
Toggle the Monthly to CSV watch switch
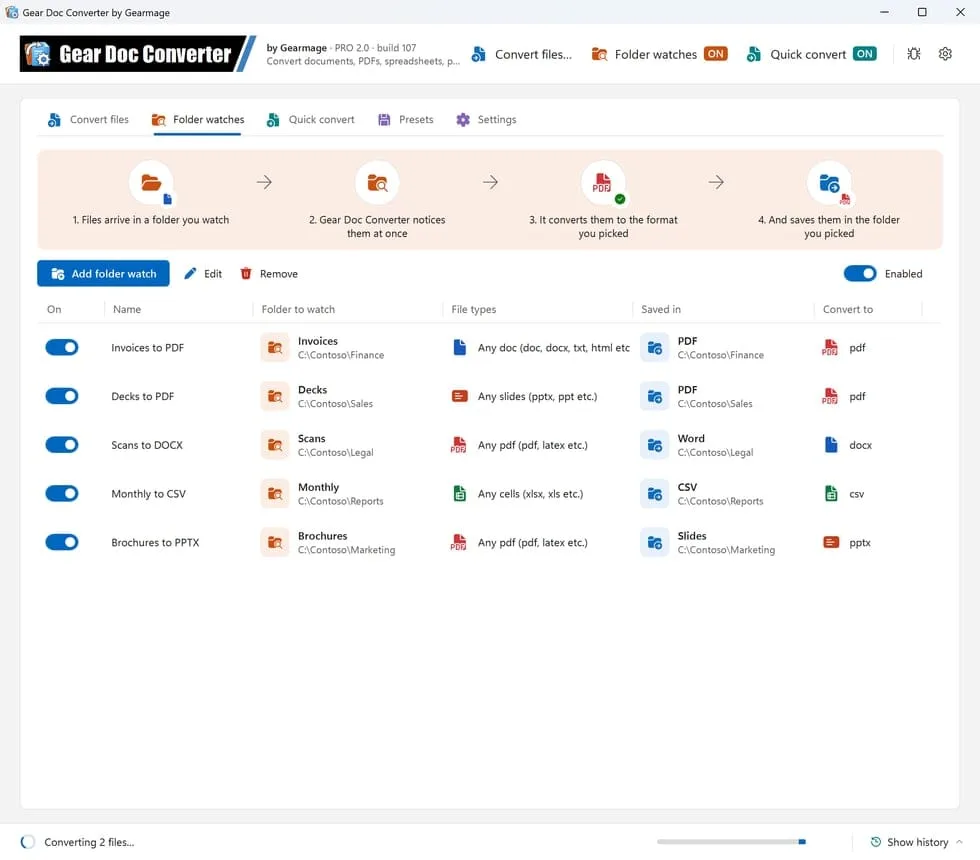[62, 494]
